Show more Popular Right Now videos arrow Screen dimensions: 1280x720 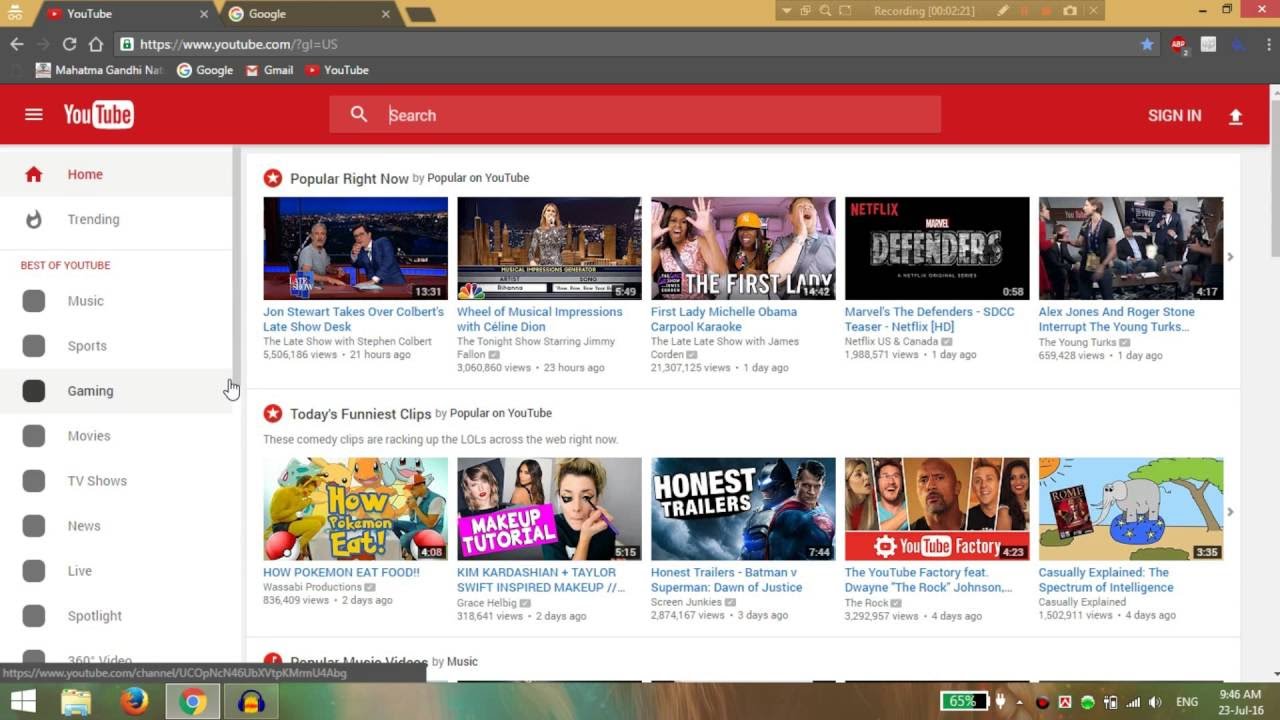tap(1230, 257)
